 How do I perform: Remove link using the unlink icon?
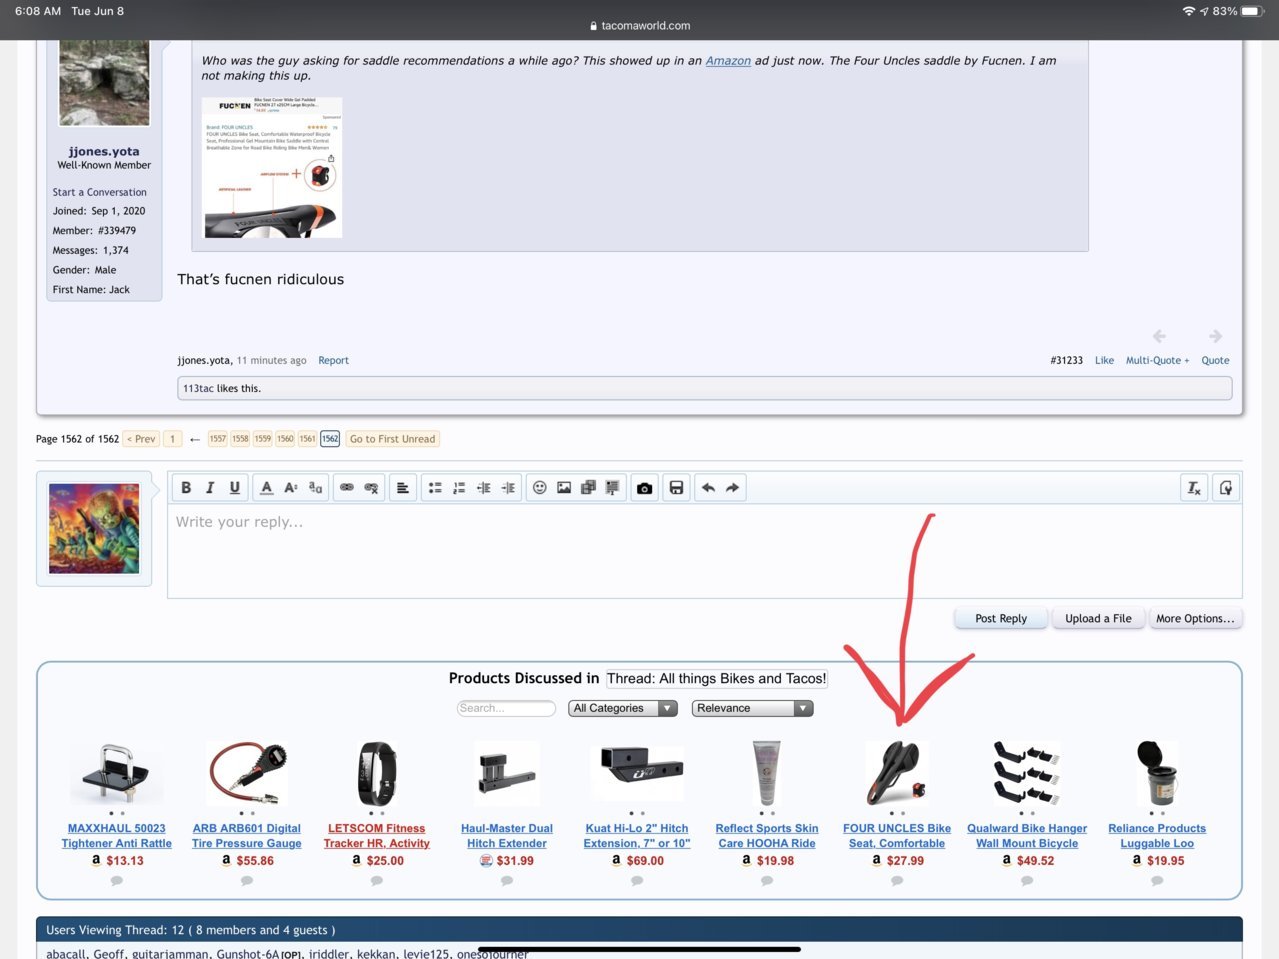[371, 488]
